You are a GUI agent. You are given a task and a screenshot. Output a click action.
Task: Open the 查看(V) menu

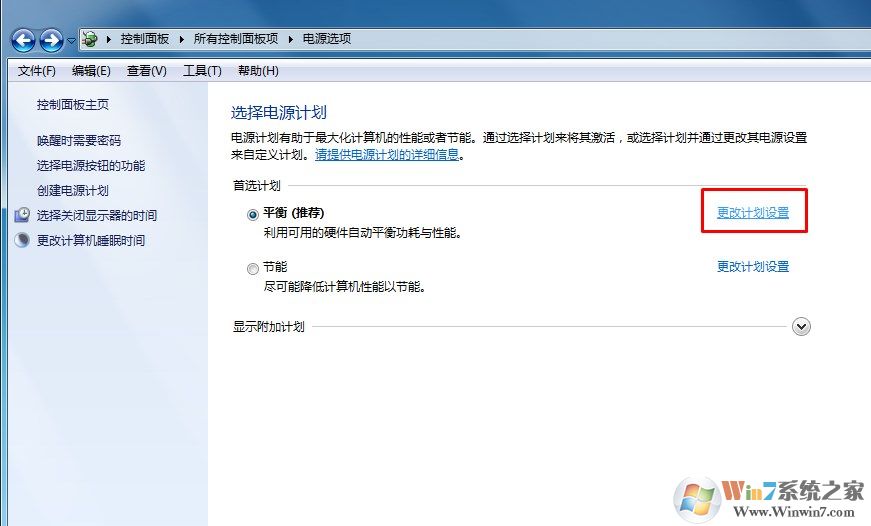coord(147,71)
